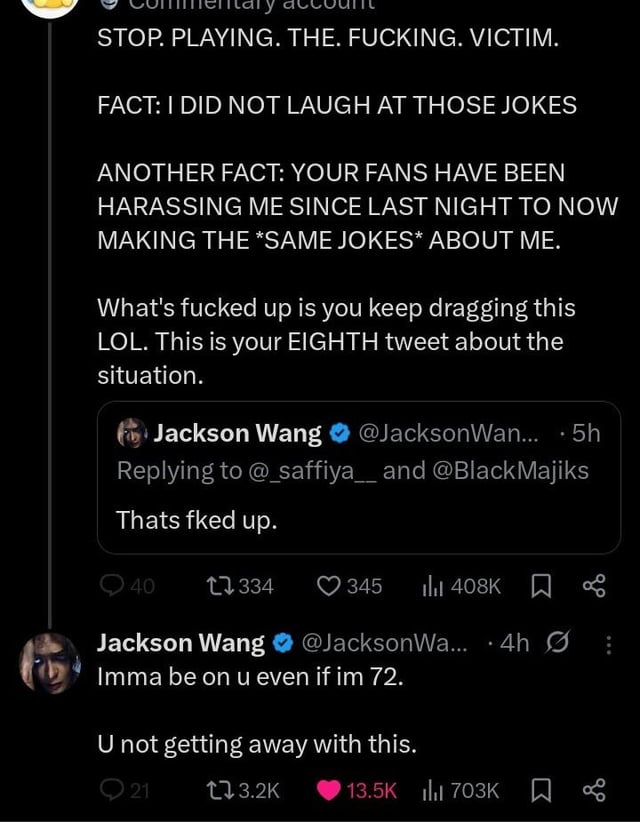Screen dimensions: 640x822
Task: Open the small avatar in the quoted tweet
Action: [131, 433]
